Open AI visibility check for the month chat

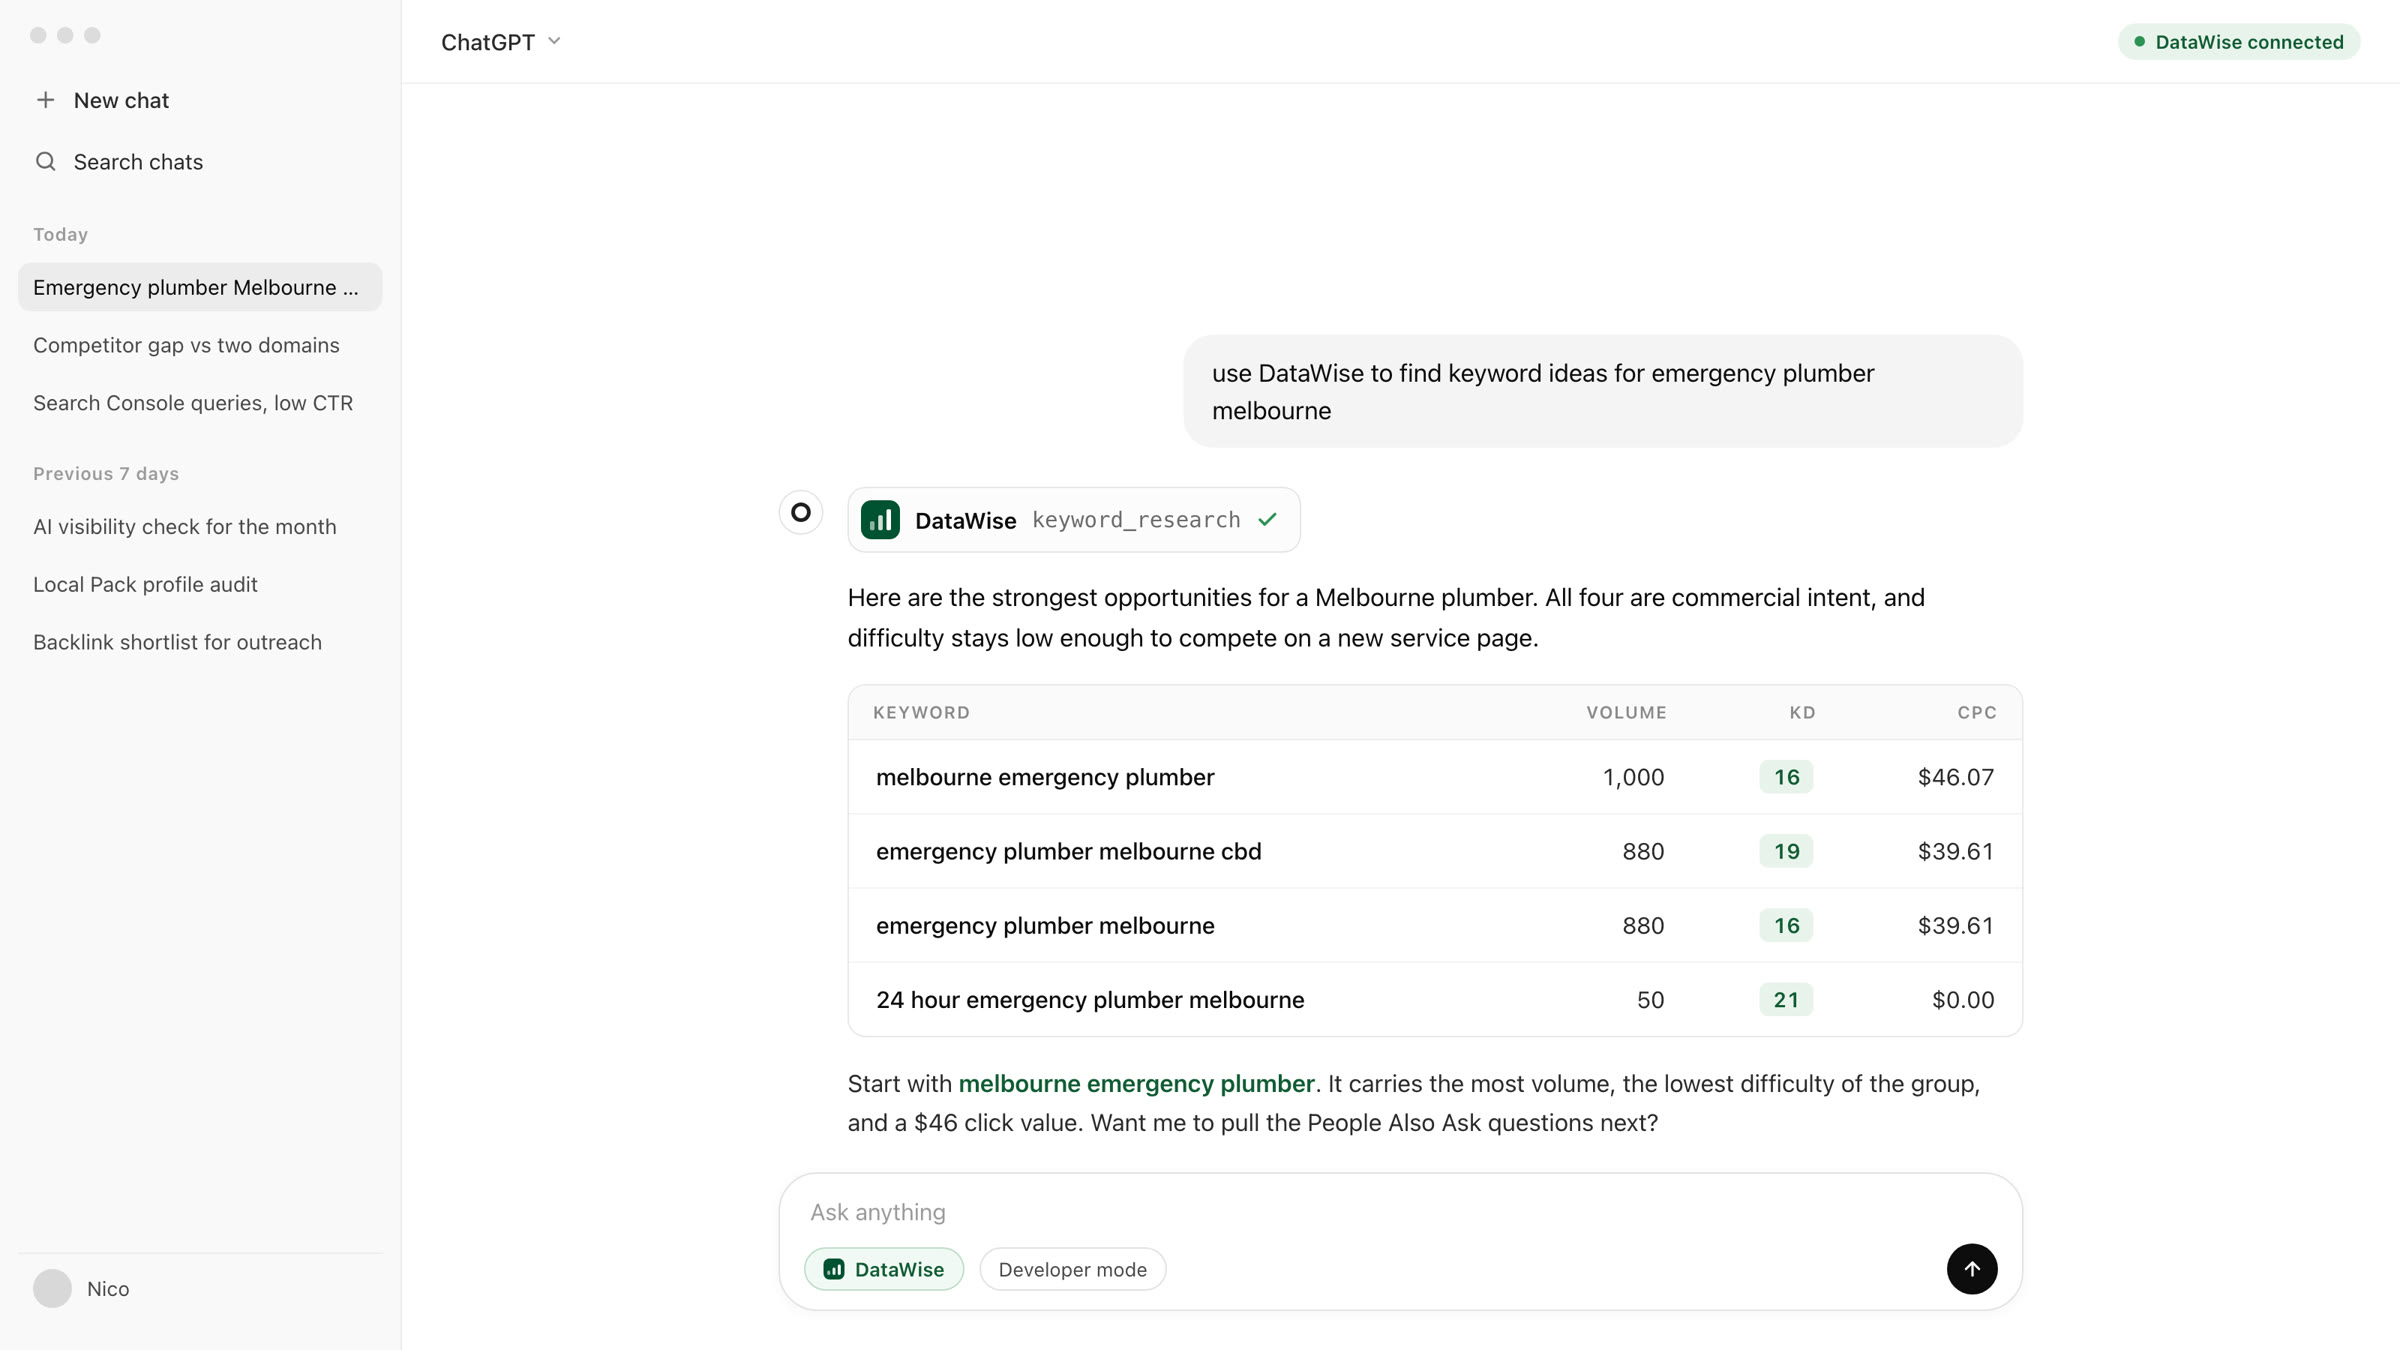200,526
